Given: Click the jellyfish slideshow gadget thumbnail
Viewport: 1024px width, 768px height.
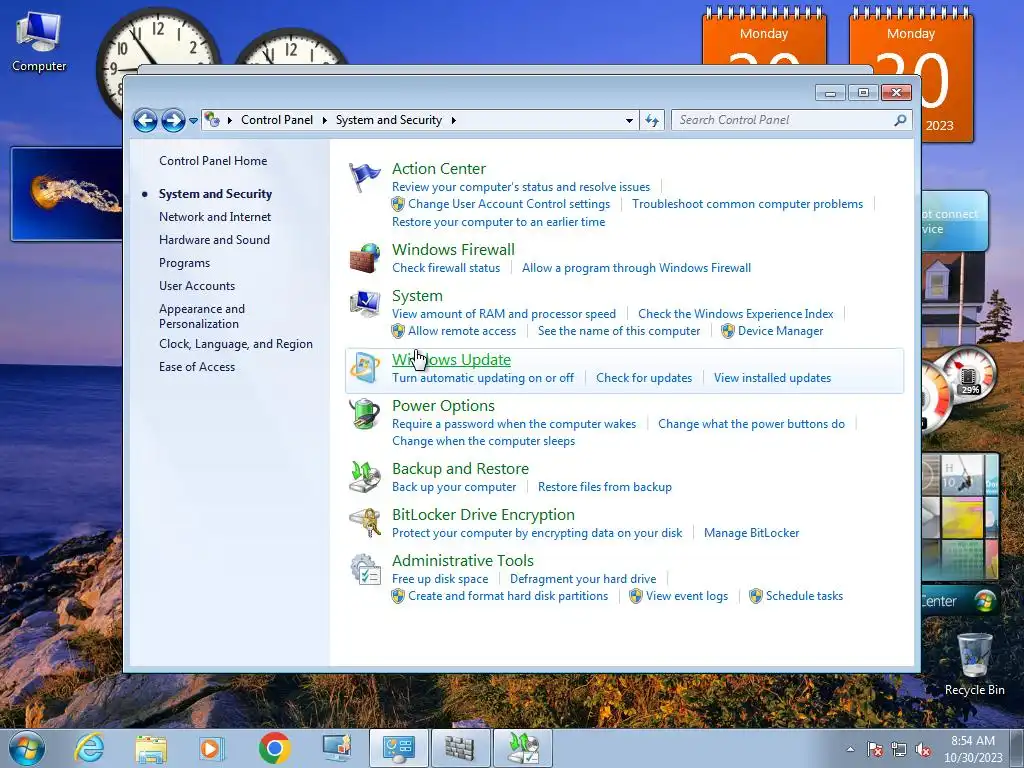Looking at the screenshot, I should [x=67, y=194].
